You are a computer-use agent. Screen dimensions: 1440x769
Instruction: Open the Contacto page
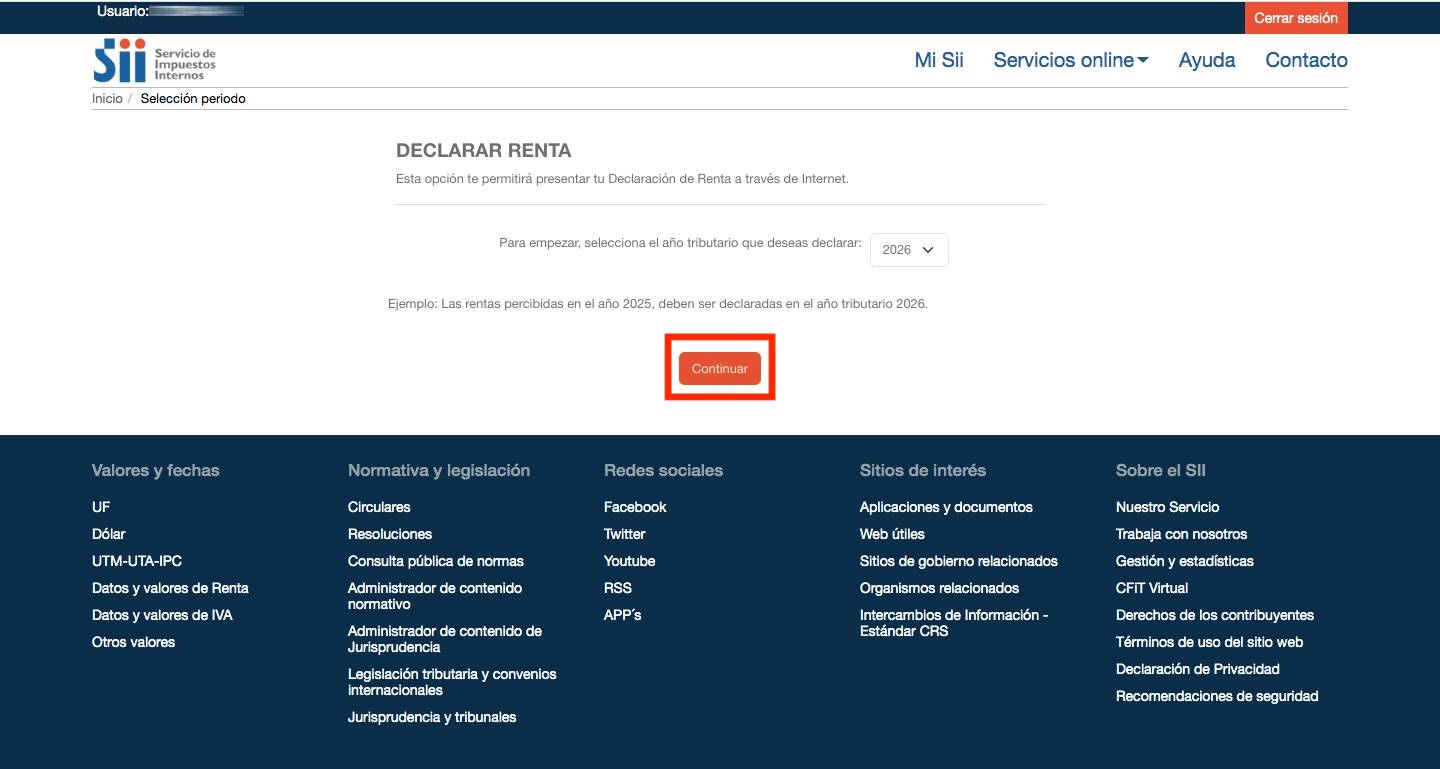click(1306, 60)
